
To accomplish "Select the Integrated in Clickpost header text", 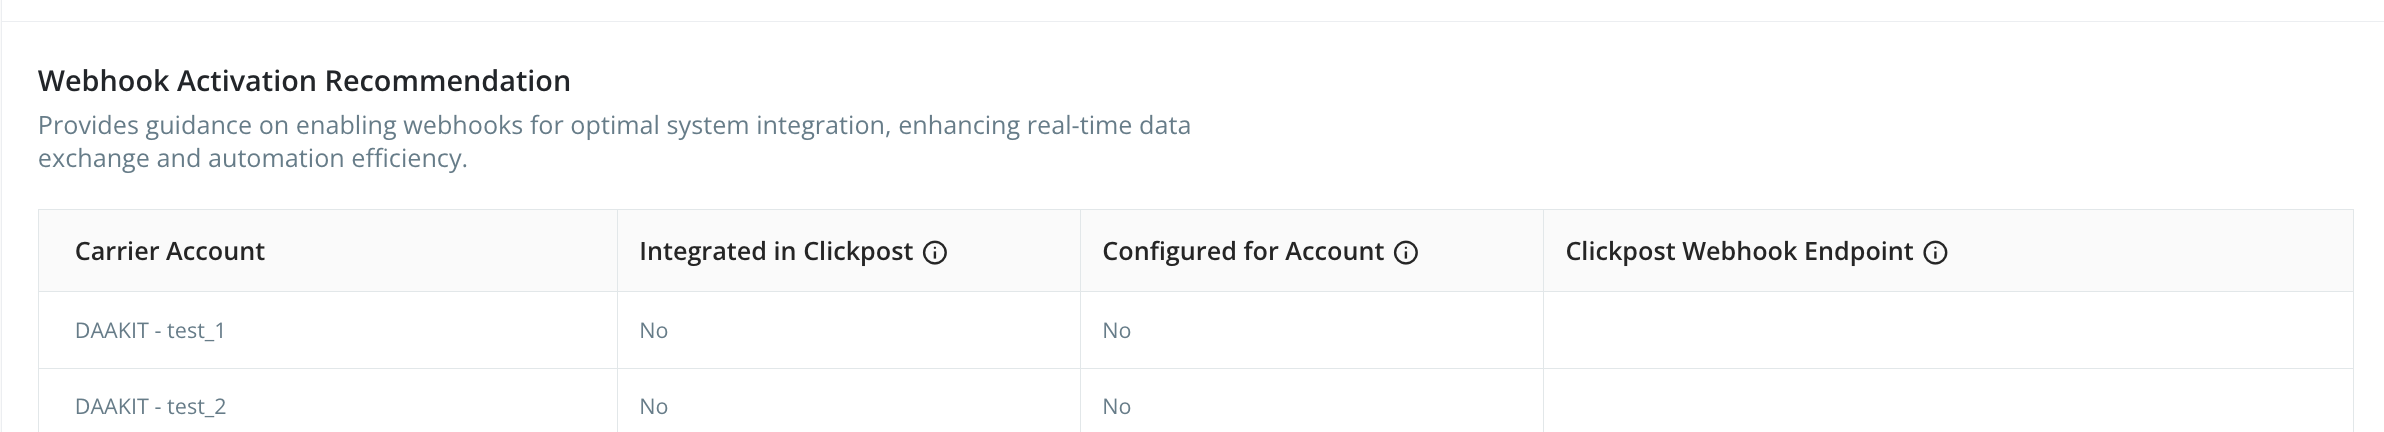I will (x=776, y=251).
